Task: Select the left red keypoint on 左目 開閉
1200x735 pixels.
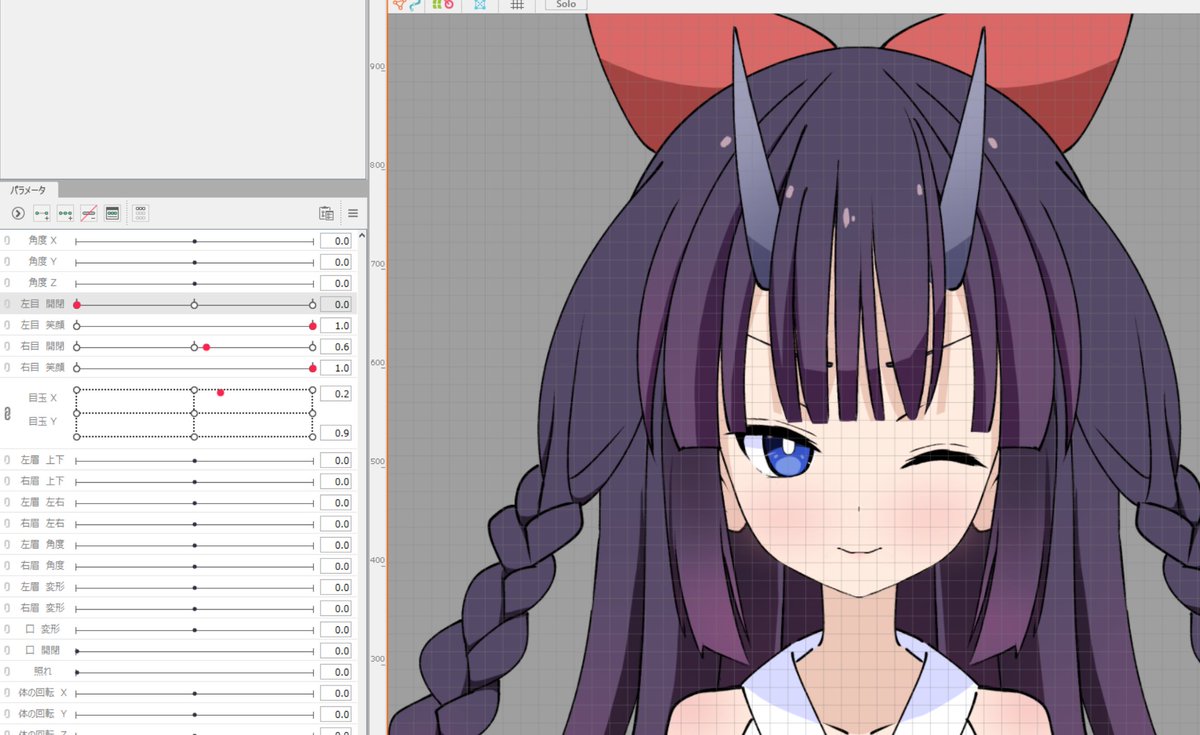Action: [77, 304]
